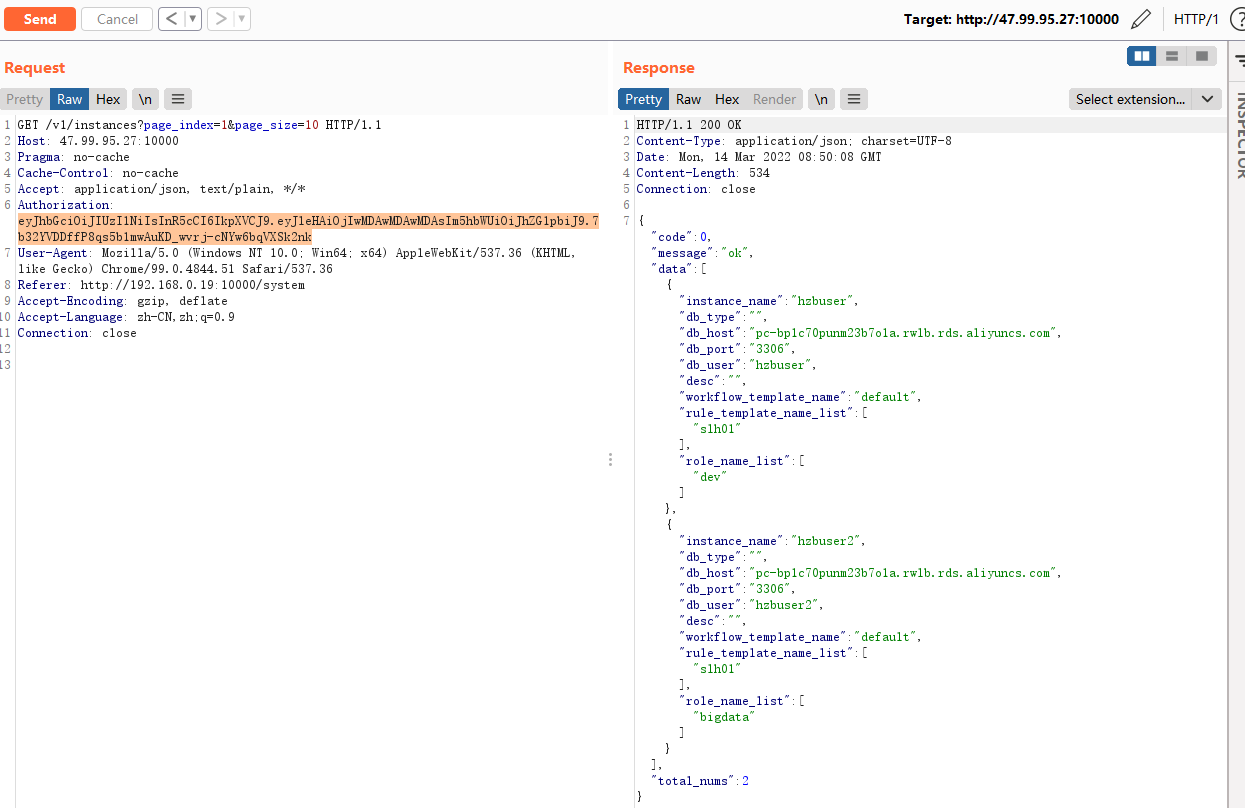Switch Response view to Raw tab
This screenshot has height=808, width=1245.
[x=688, y=99]
